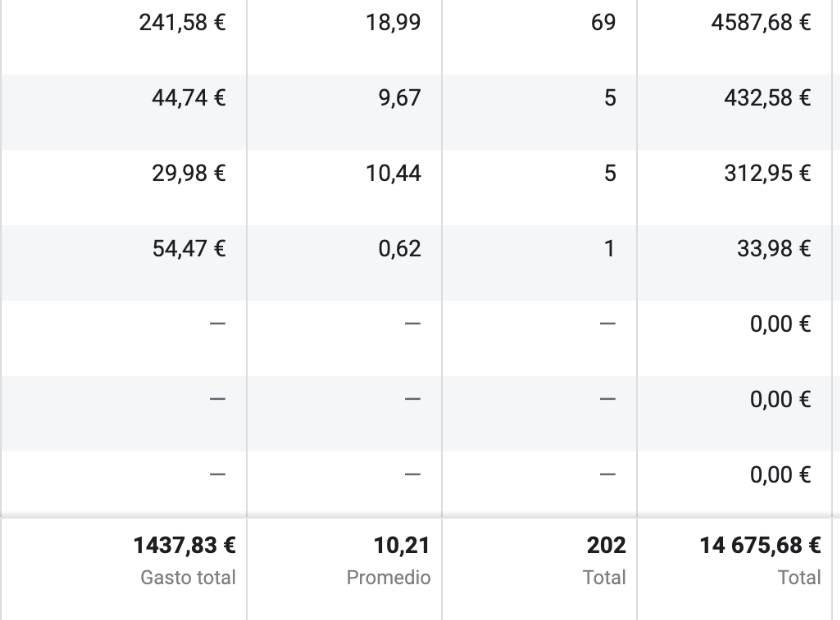Select the 10,44 average cell

point(344,174)
